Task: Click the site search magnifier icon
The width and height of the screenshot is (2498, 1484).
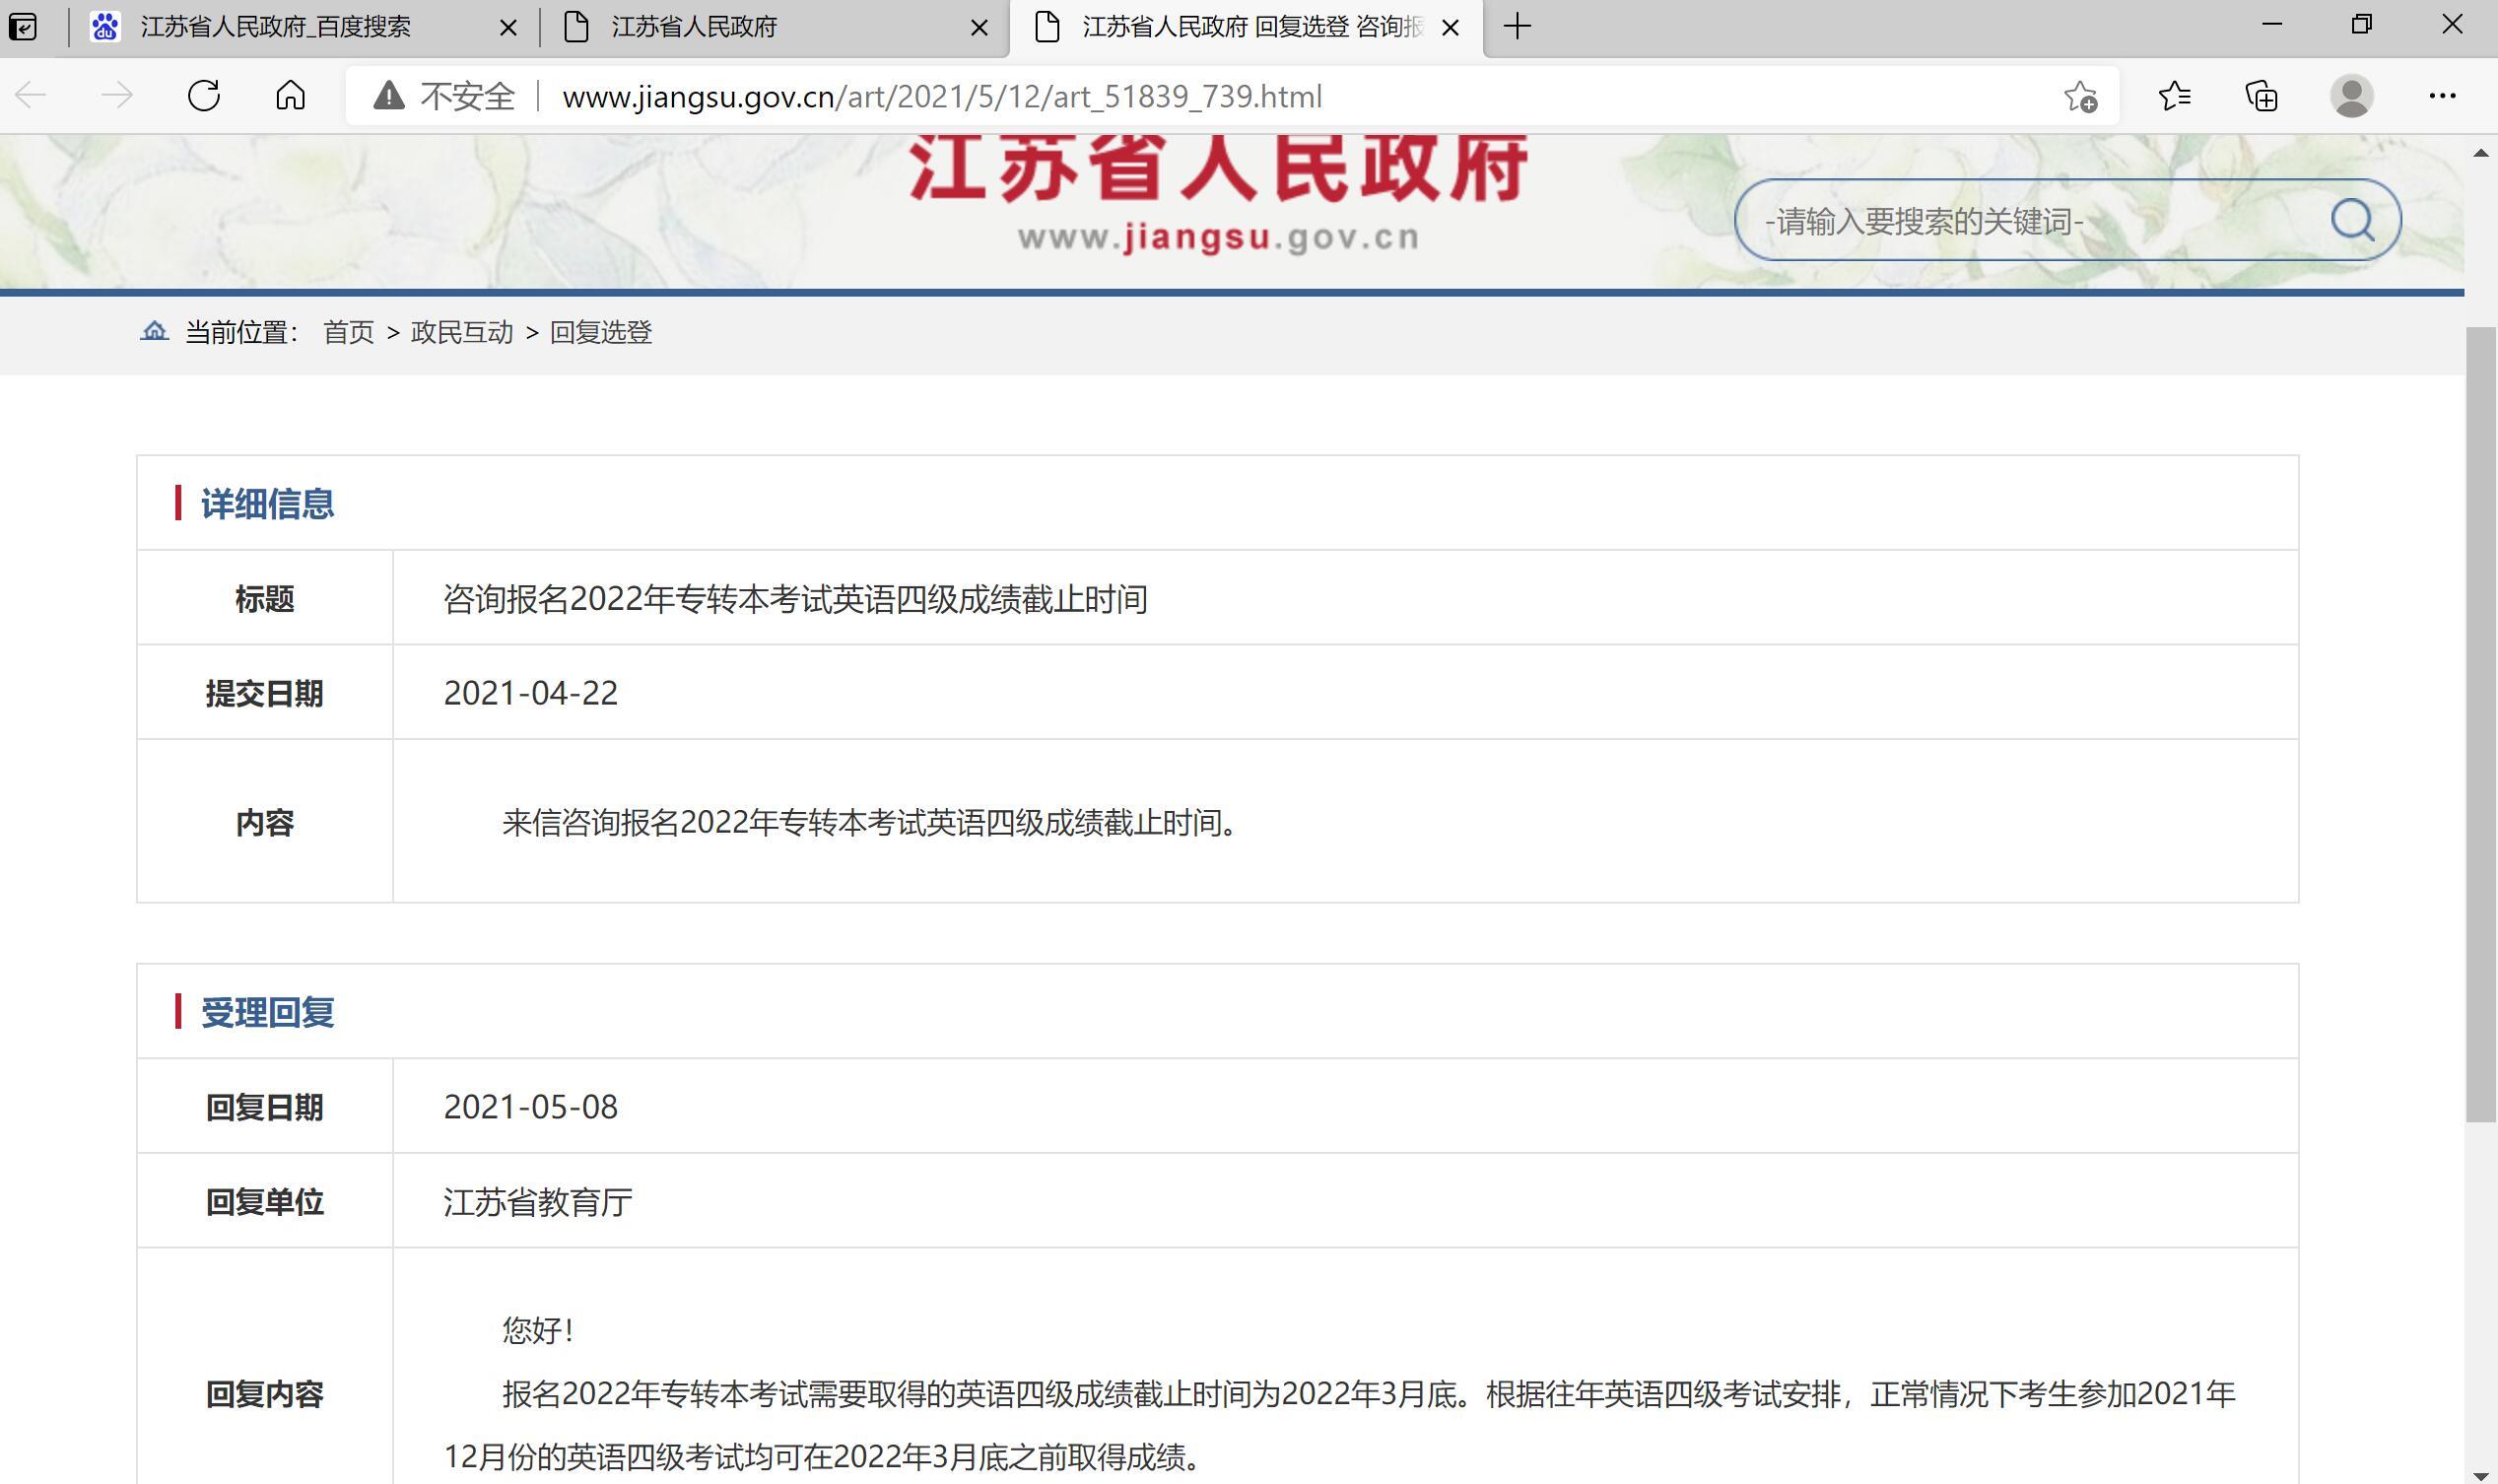Action: (x=2352, y=220)
